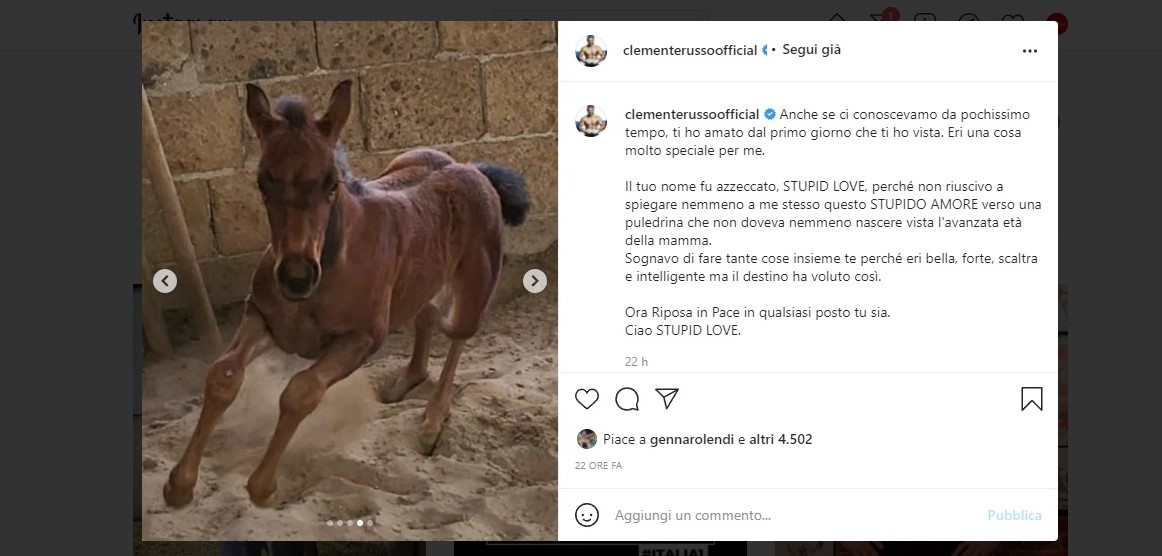This screenshot has height=556, width=1162.
Task: Go to the previous photo in carousel
Action: pyautogui.click(x=165, y=281)
